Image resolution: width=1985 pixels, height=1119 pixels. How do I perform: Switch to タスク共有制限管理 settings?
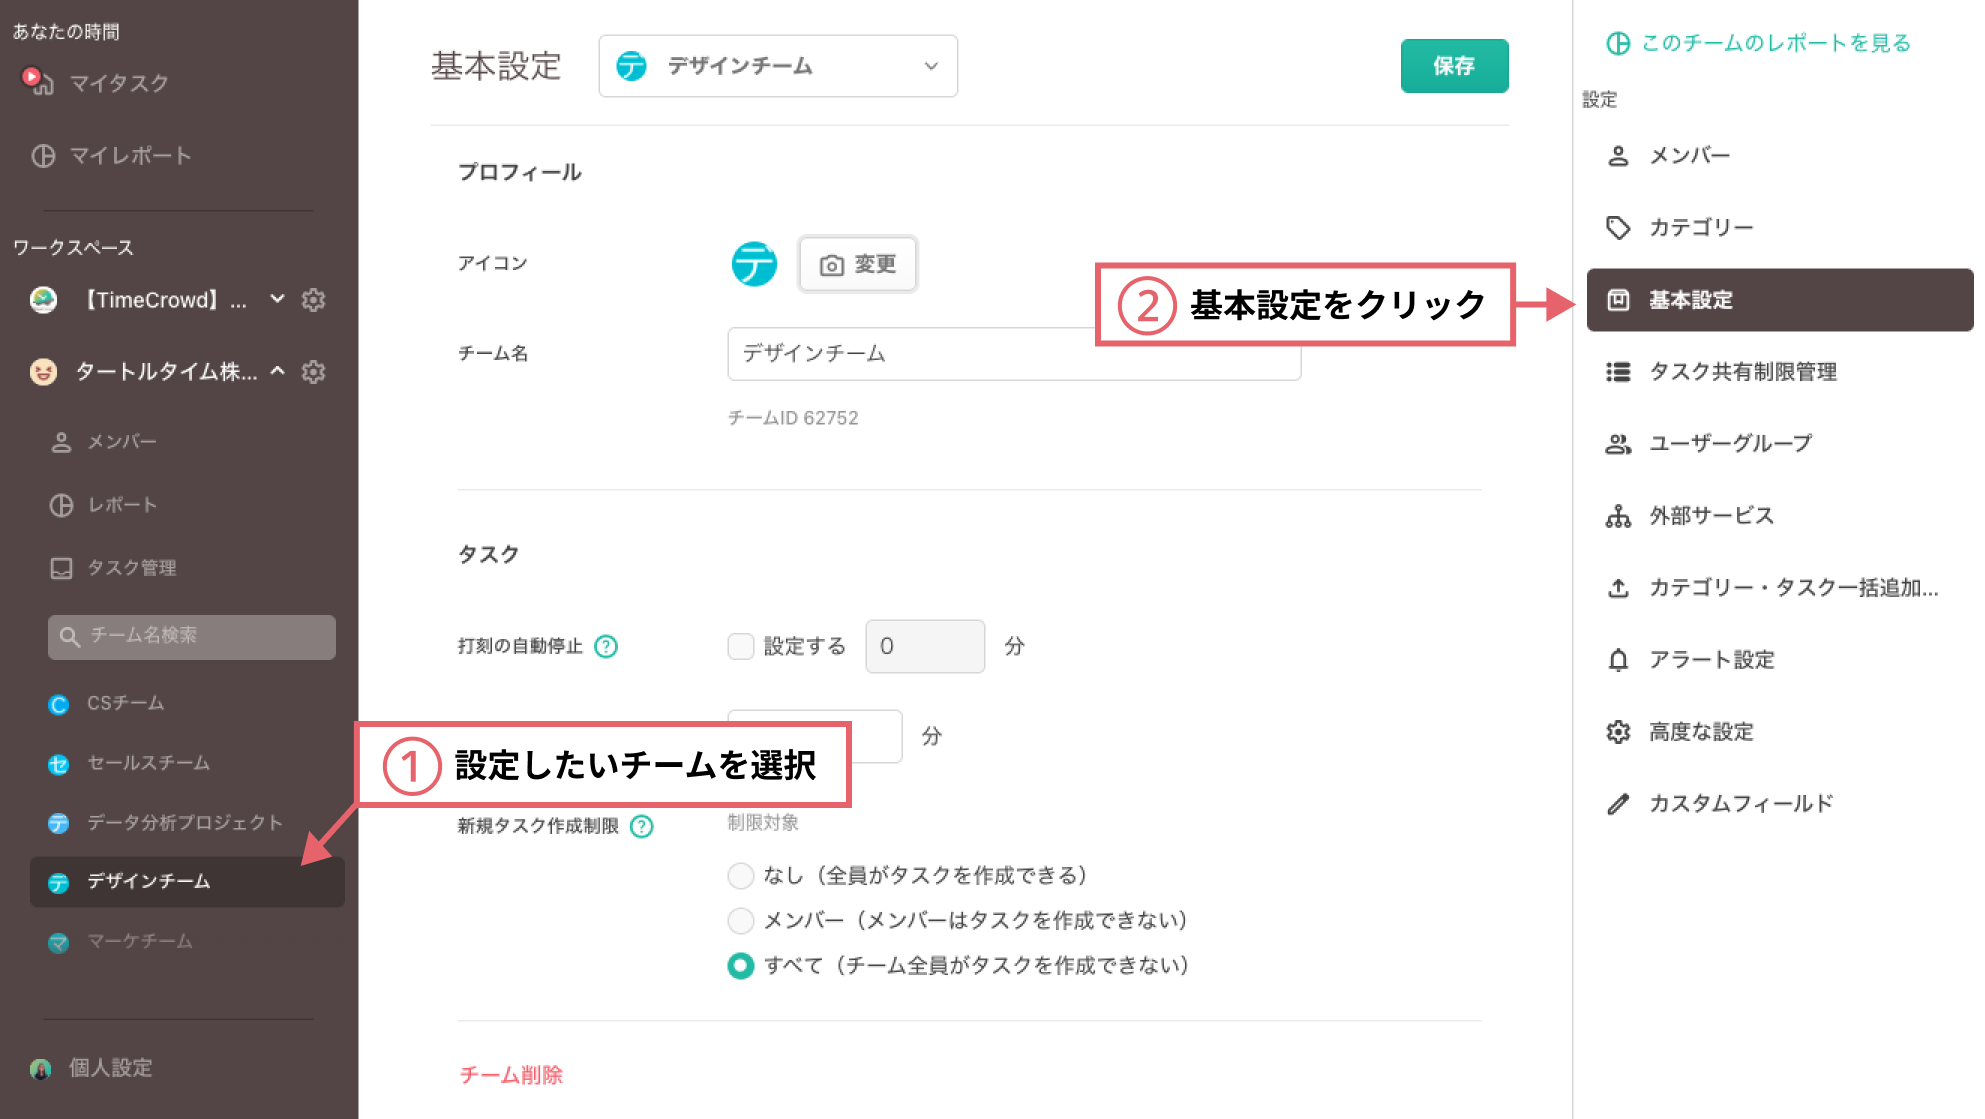pyautogui.click(x=1744, y=372)
